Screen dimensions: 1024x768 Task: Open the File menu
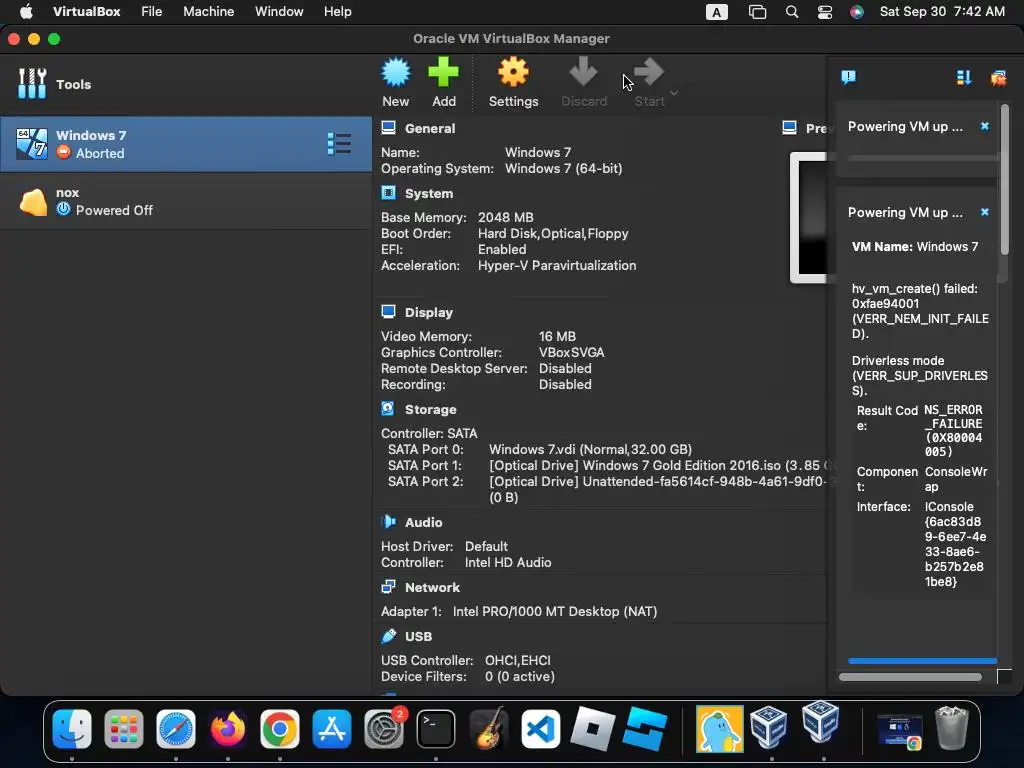[152, 12]
